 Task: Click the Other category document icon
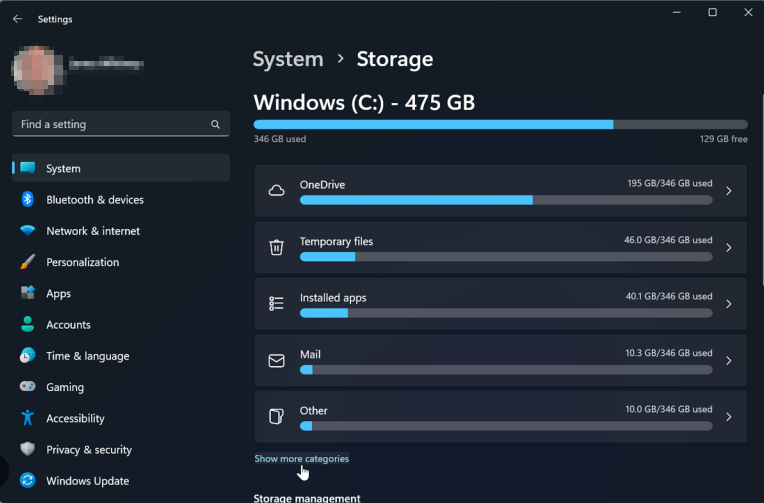coord(276,417)
